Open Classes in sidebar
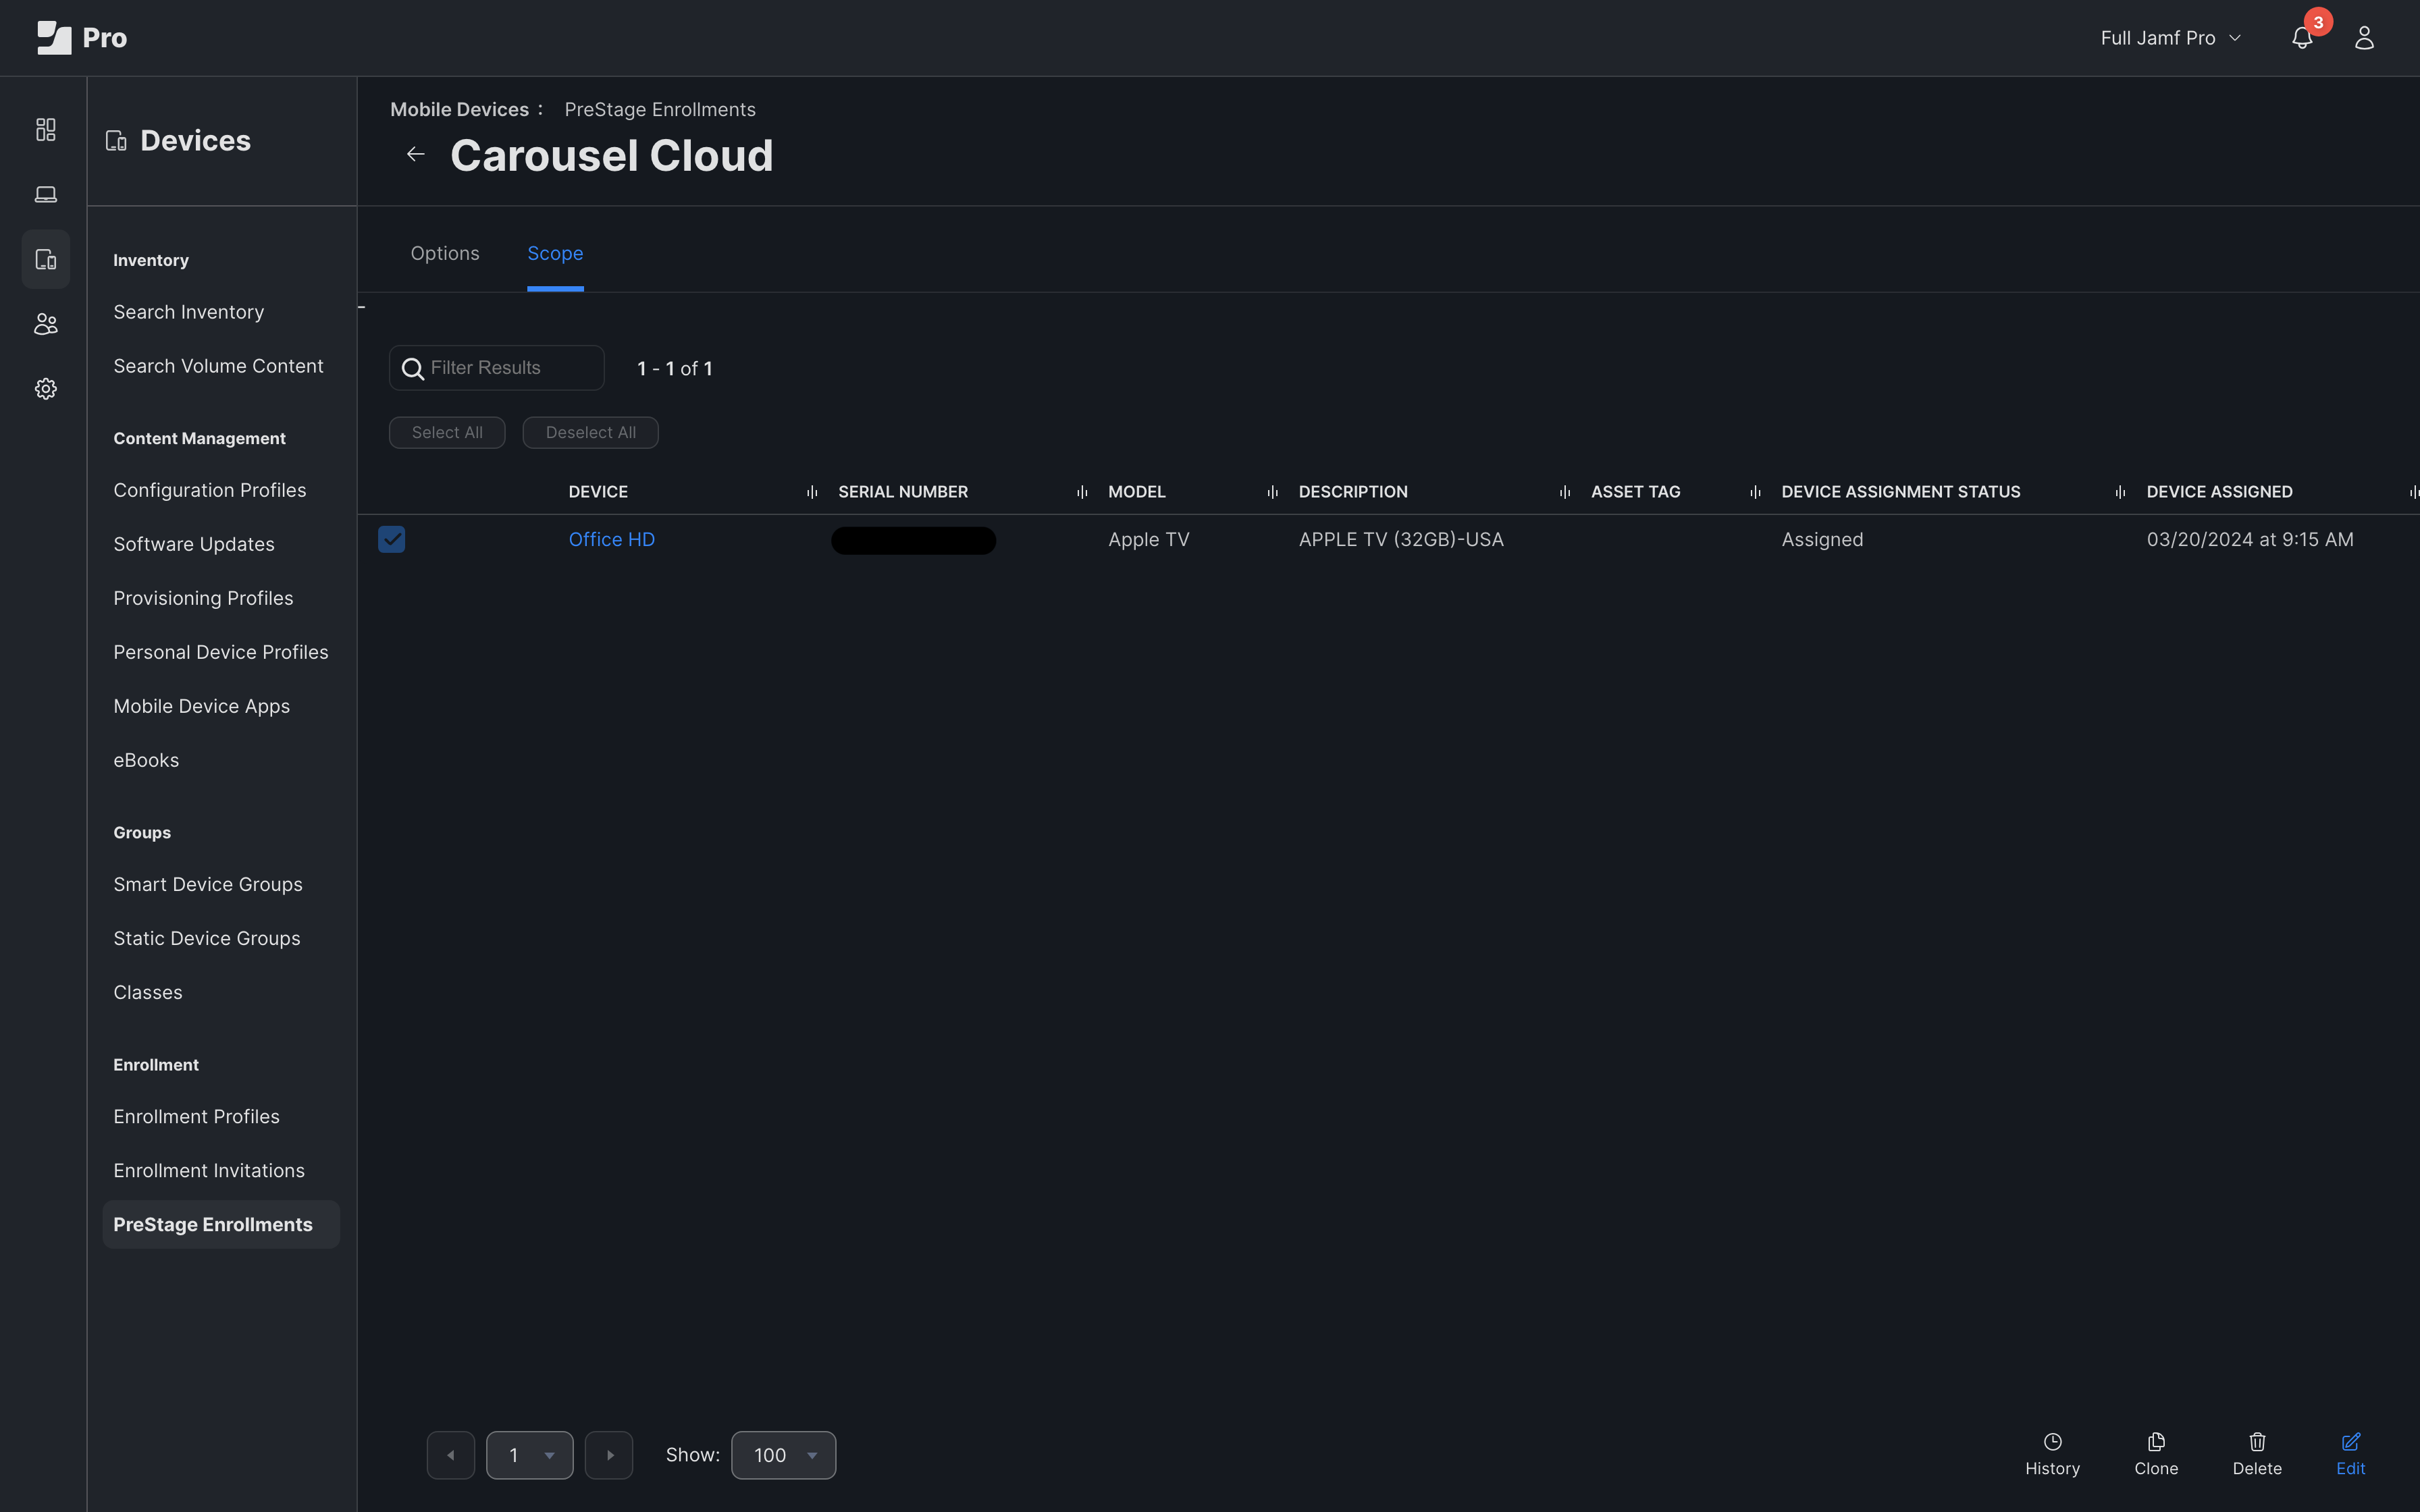This screenshot has height=1512, width=2420. (148, 992)
